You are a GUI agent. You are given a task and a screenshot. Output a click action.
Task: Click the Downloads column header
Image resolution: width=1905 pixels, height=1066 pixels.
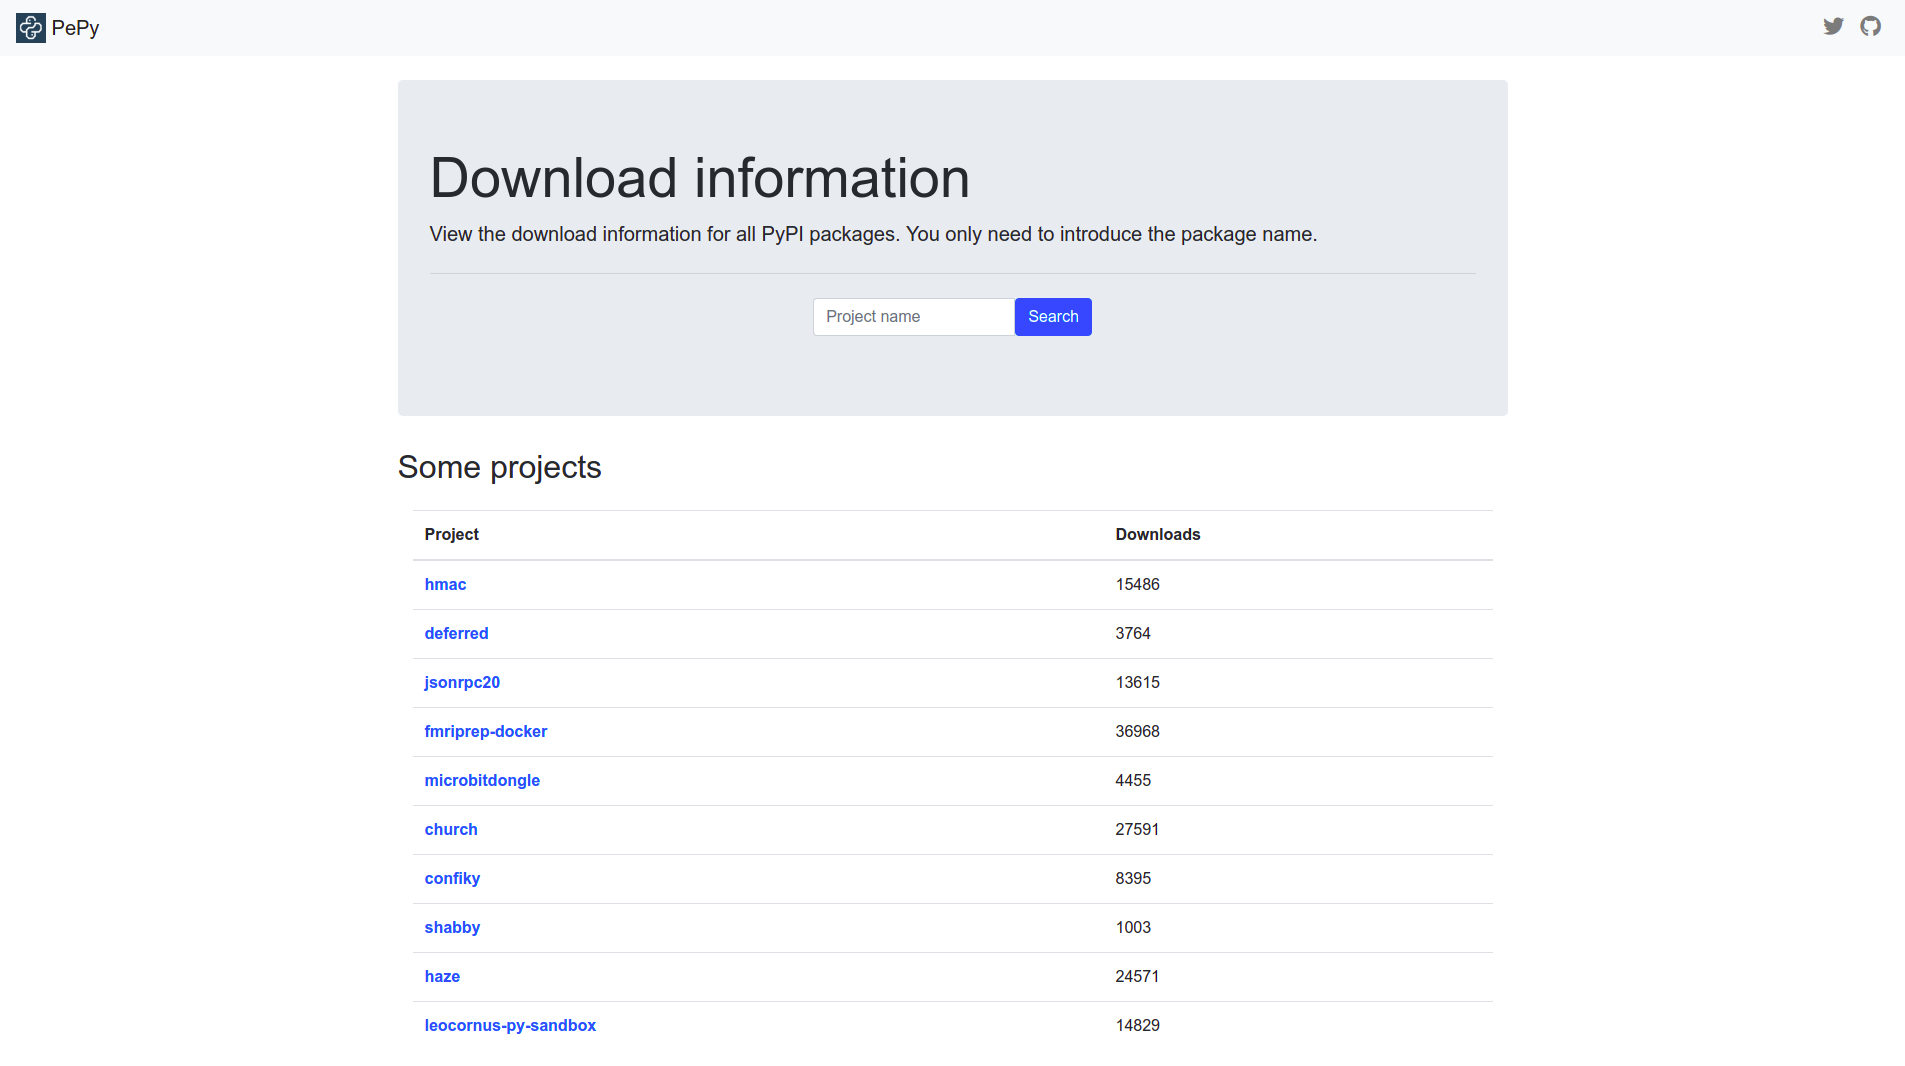coord(1158,535)
